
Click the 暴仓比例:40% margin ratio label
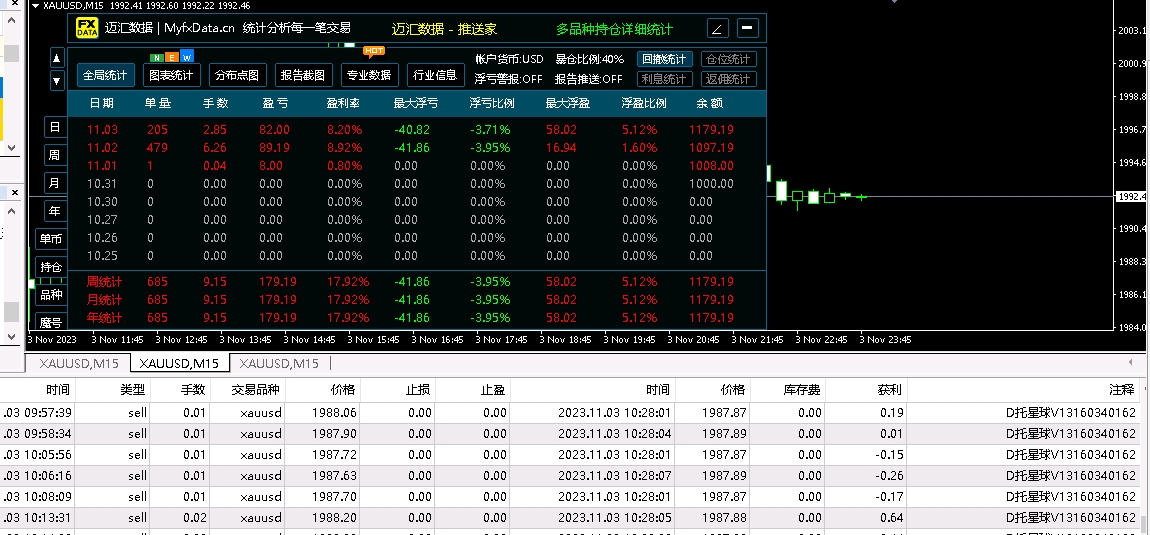pyautogui.click(x=590, y=59)
